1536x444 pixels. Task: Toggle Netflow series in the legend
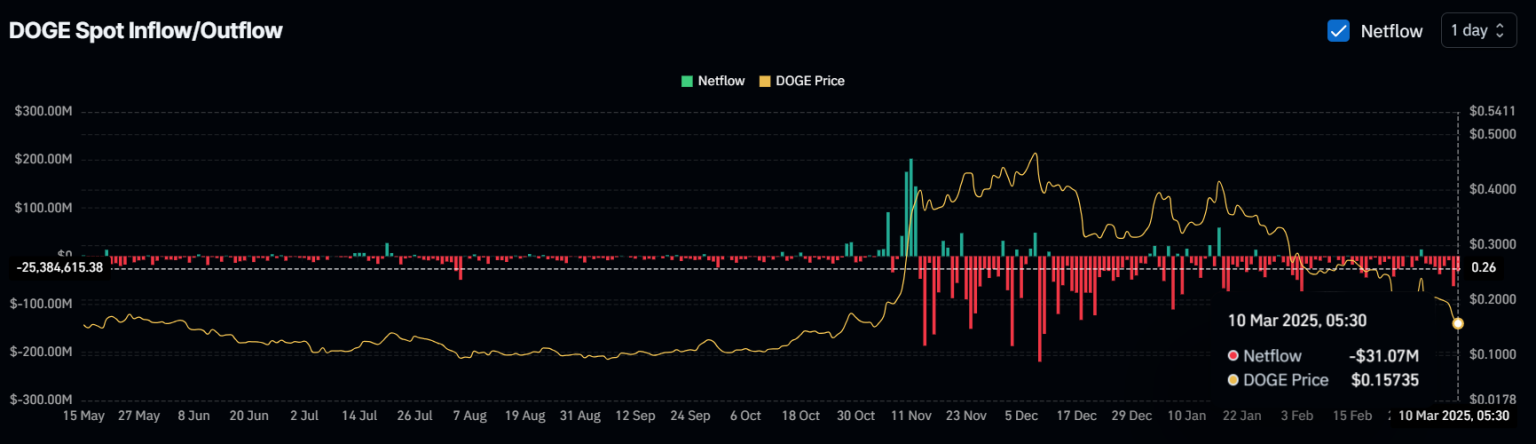pos(713,81)
